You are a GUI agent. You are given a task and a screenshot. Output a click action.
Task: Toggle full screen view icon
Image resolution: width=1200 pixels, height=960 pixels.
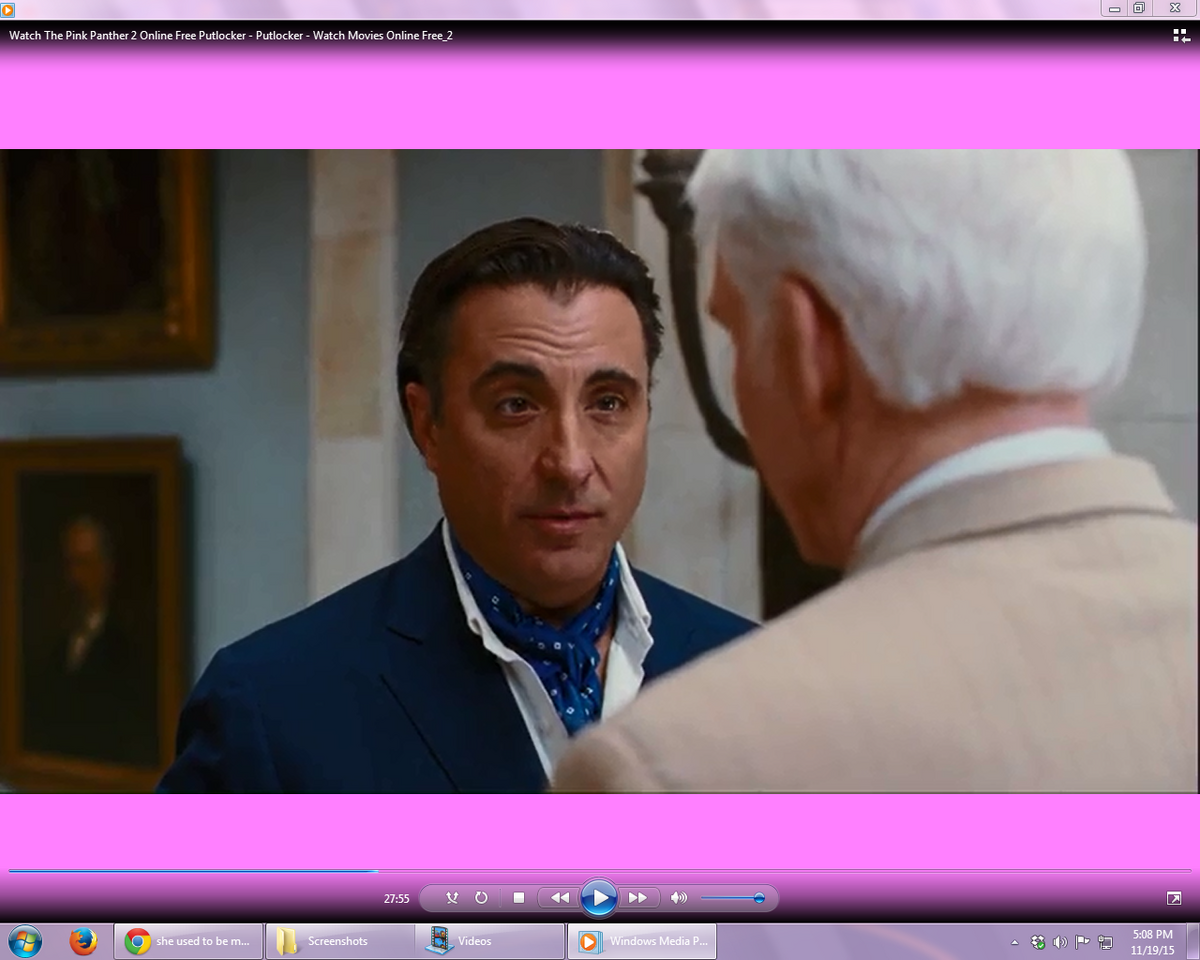1174,898
